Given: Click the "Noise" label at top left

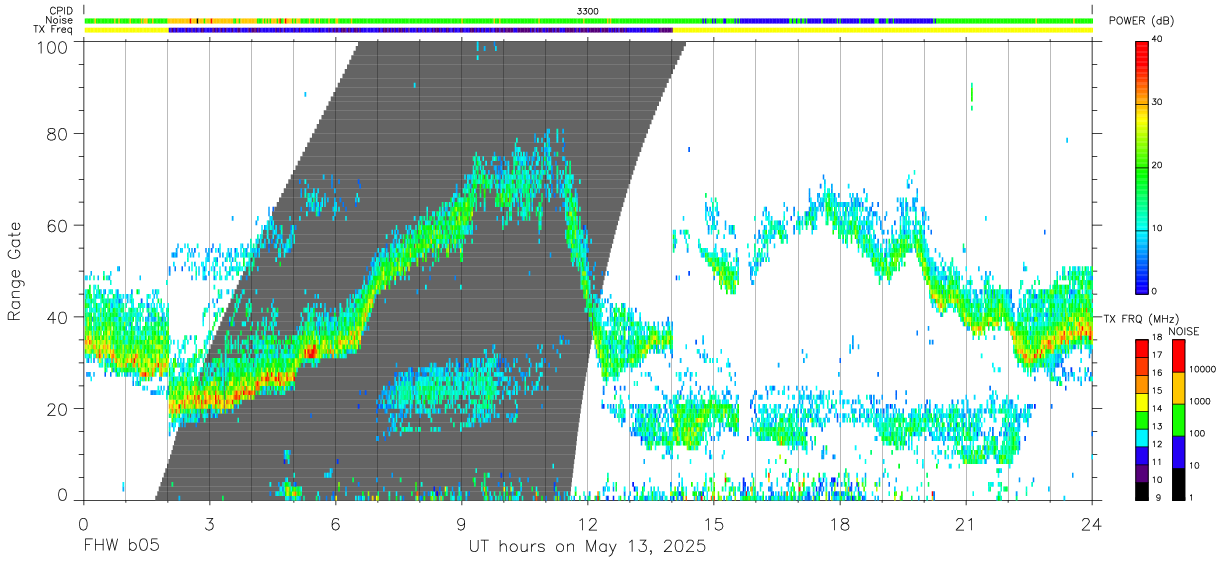Looking at the screenshot, I should [x=60, y=20].
